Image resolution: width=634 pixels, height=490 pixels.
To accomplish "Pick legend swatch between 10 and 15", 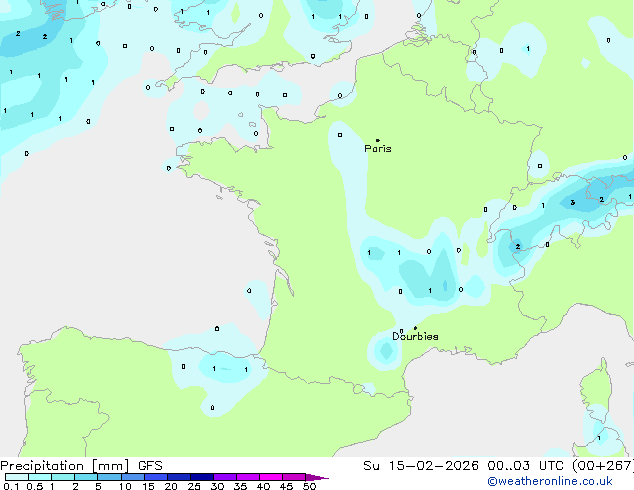I will 132,477.
